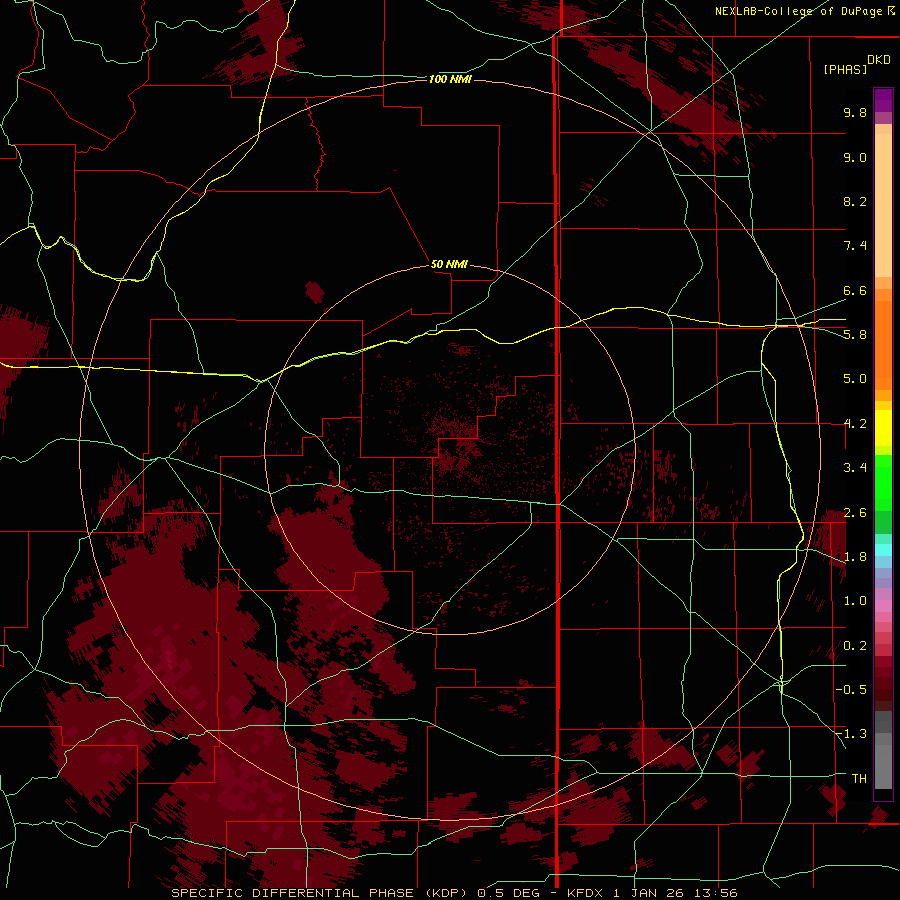Screen dimensions: 900x900
Task: Click the 50 NMI range ring label
Action: click(449, 264)
